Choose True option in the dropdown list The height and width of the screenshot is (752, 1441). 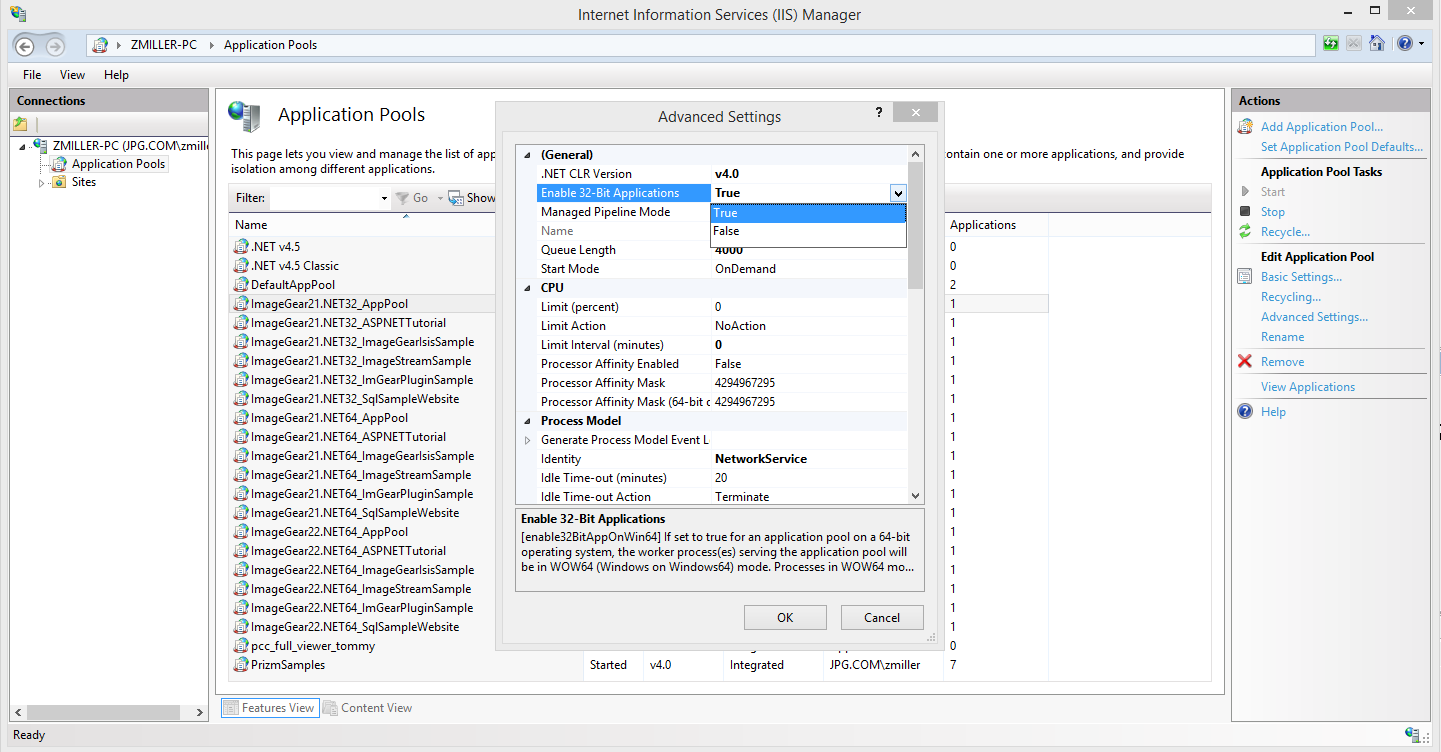coord(726,213)
